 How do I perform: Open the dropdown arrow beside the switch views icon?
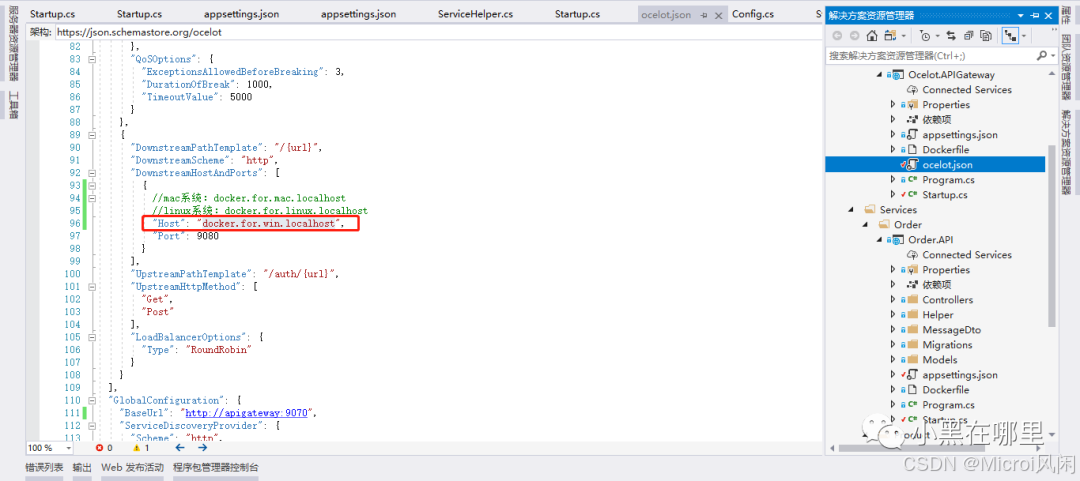tap(903, 36)
